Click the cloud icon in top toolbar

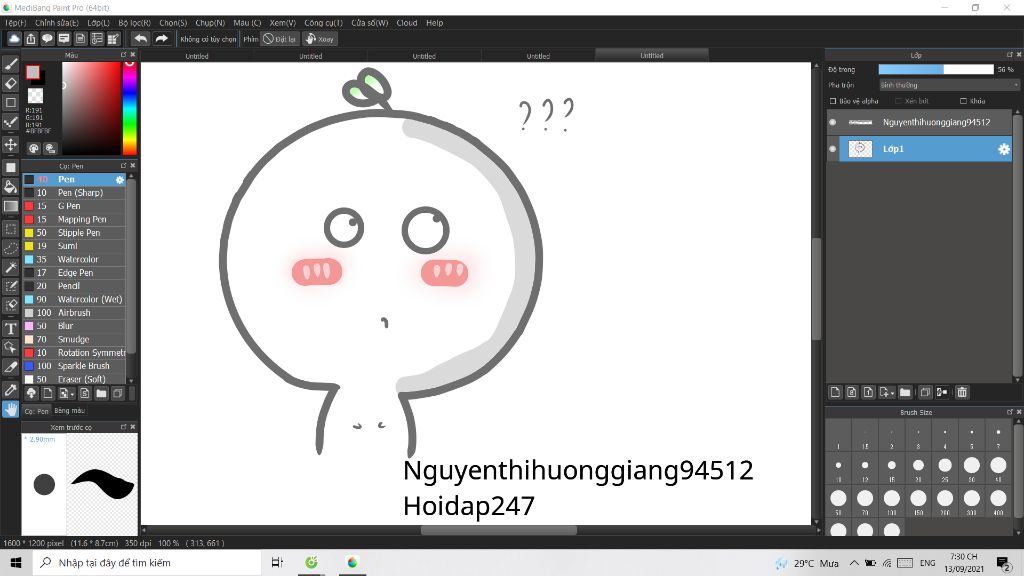coord(14,39)
